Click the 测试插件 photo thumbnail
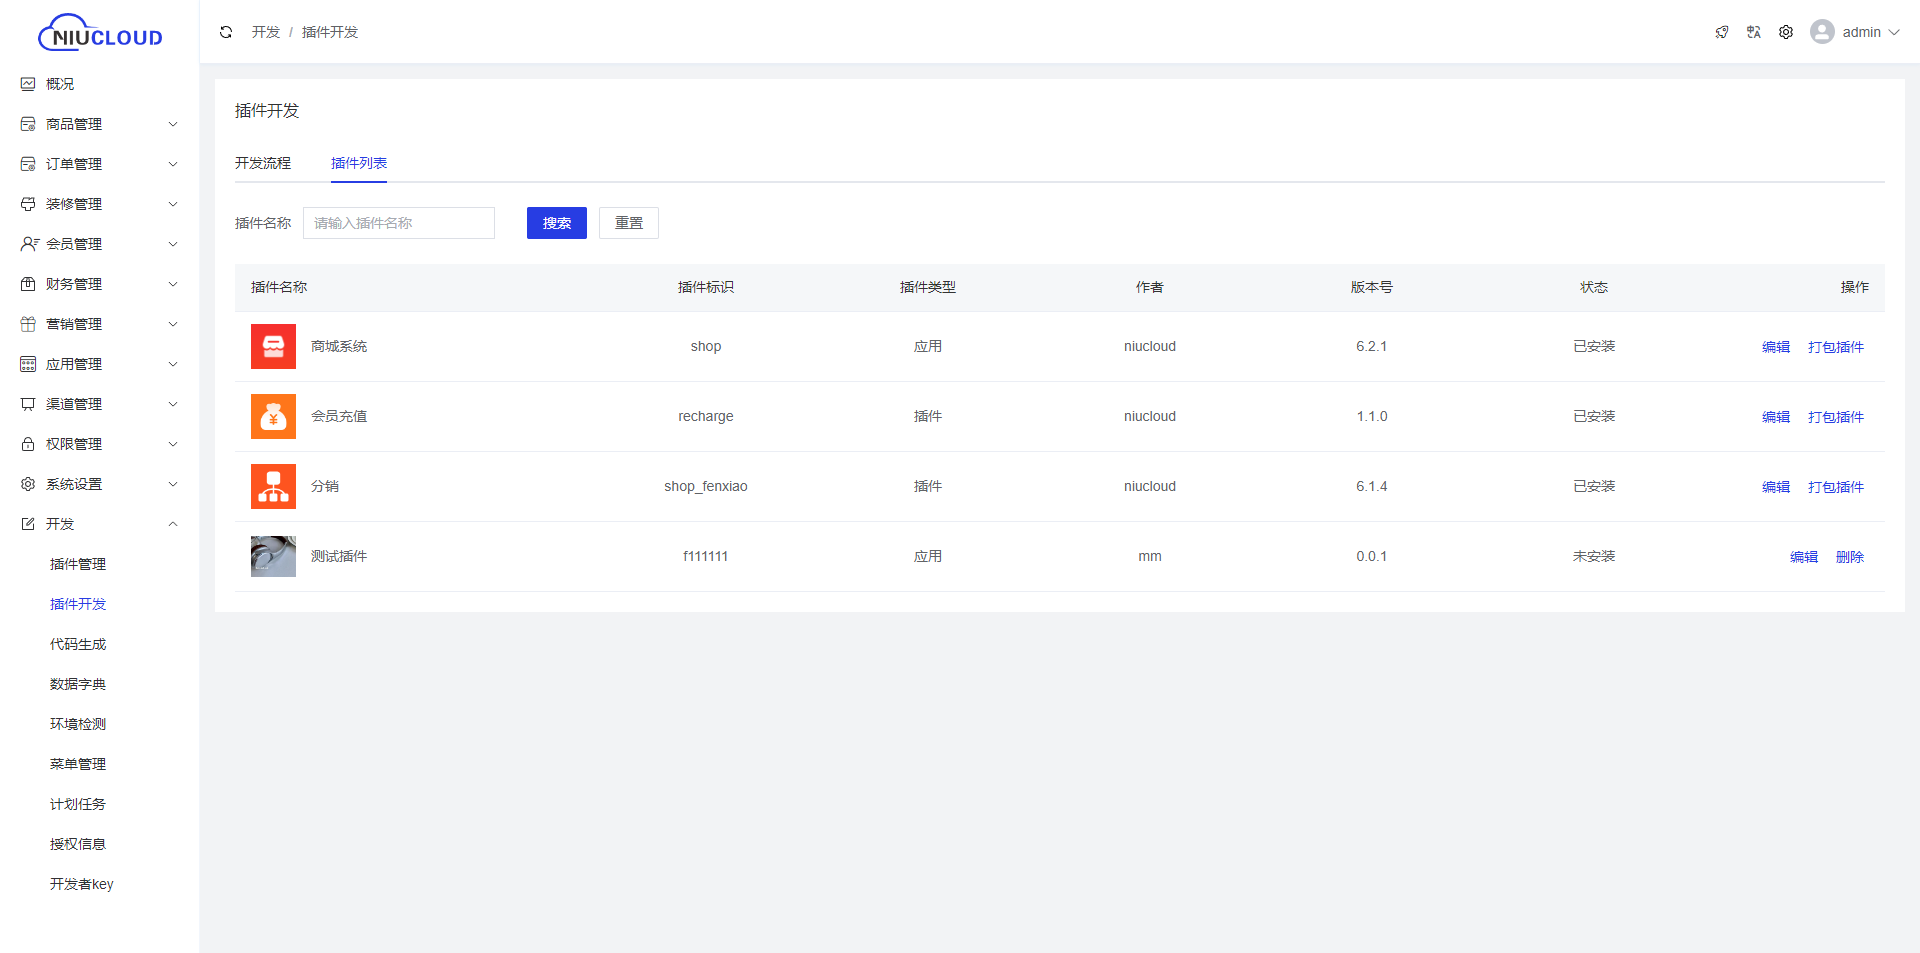Image resolution: width=1920 pixels, height=953 pixels. (273, 556)
